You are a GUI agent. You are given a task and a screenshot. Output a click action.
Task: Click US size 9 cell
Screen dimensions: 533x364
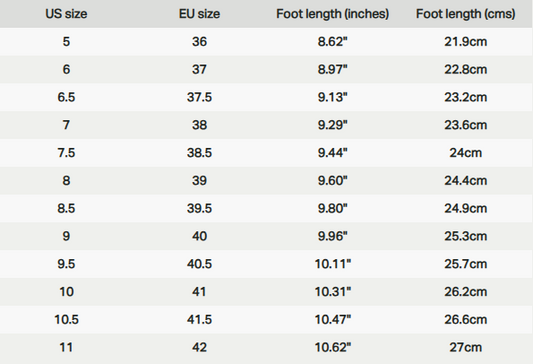pyautogui.click(x=66, y=236)
